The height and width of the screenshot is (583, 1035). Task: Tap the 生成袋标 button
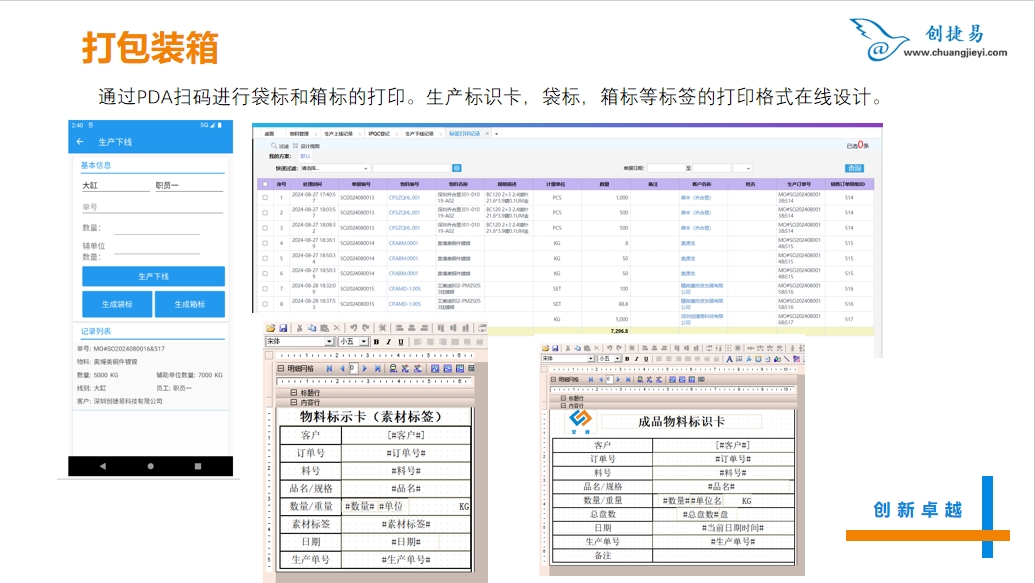(117, 304)
